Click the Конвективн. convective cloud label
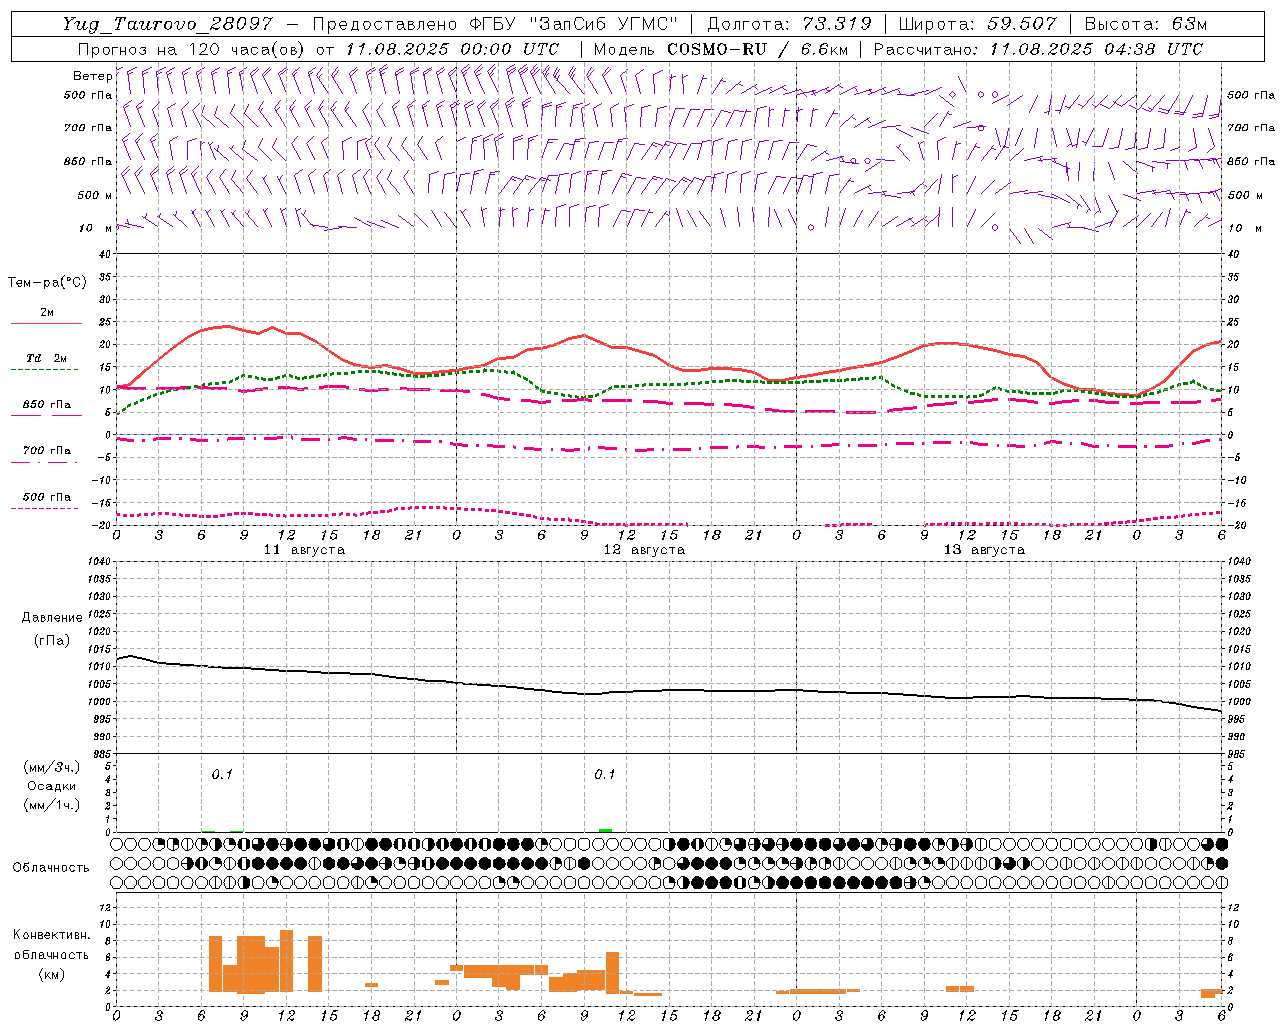This screenshot has width=1280, height=1024. tap(51, 935)
